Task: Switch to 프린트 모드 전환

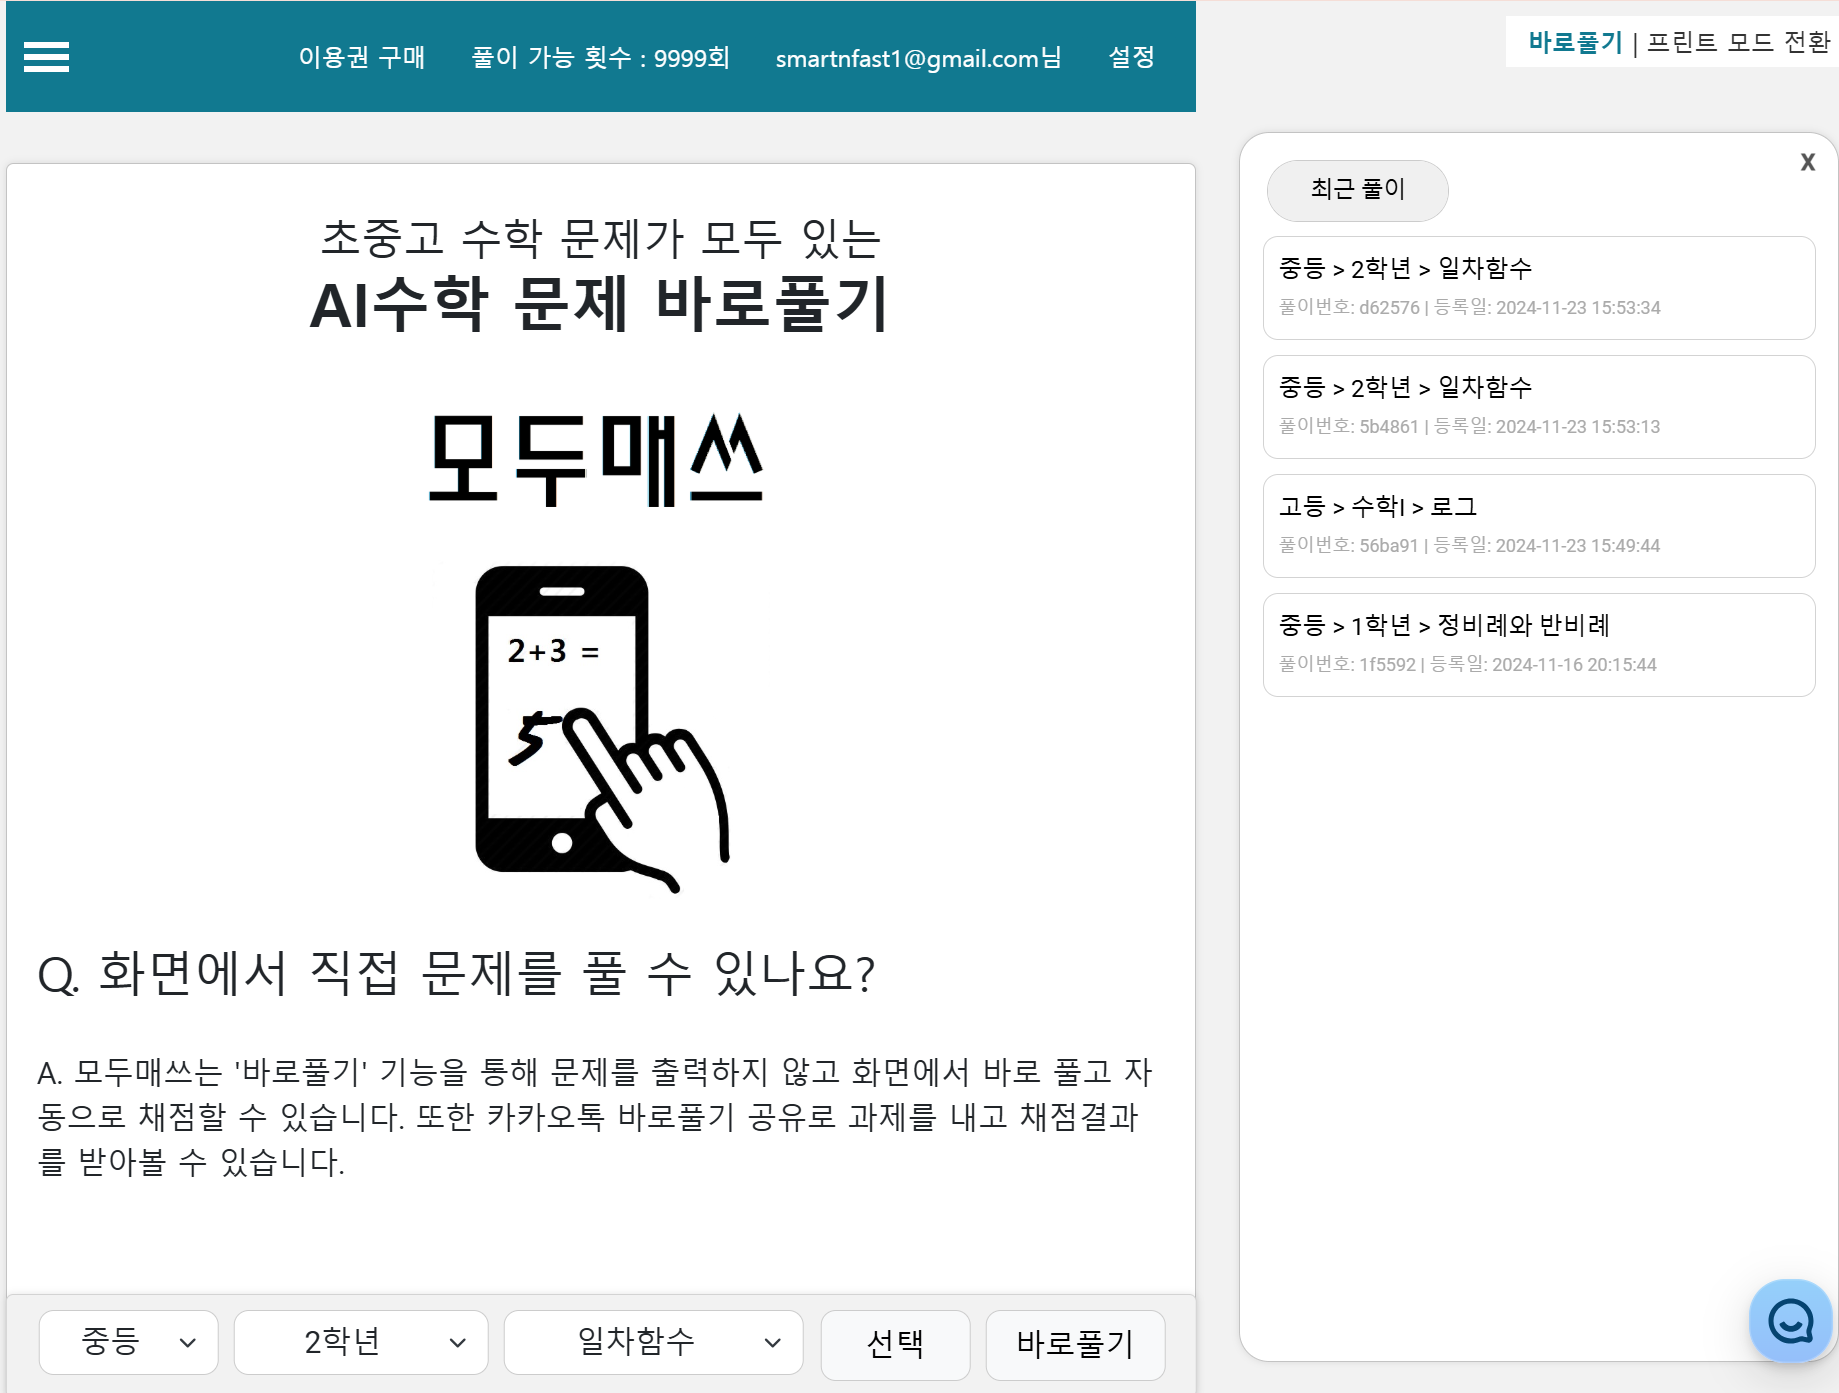Action: pyautogui.click(x=1738, y=42)
